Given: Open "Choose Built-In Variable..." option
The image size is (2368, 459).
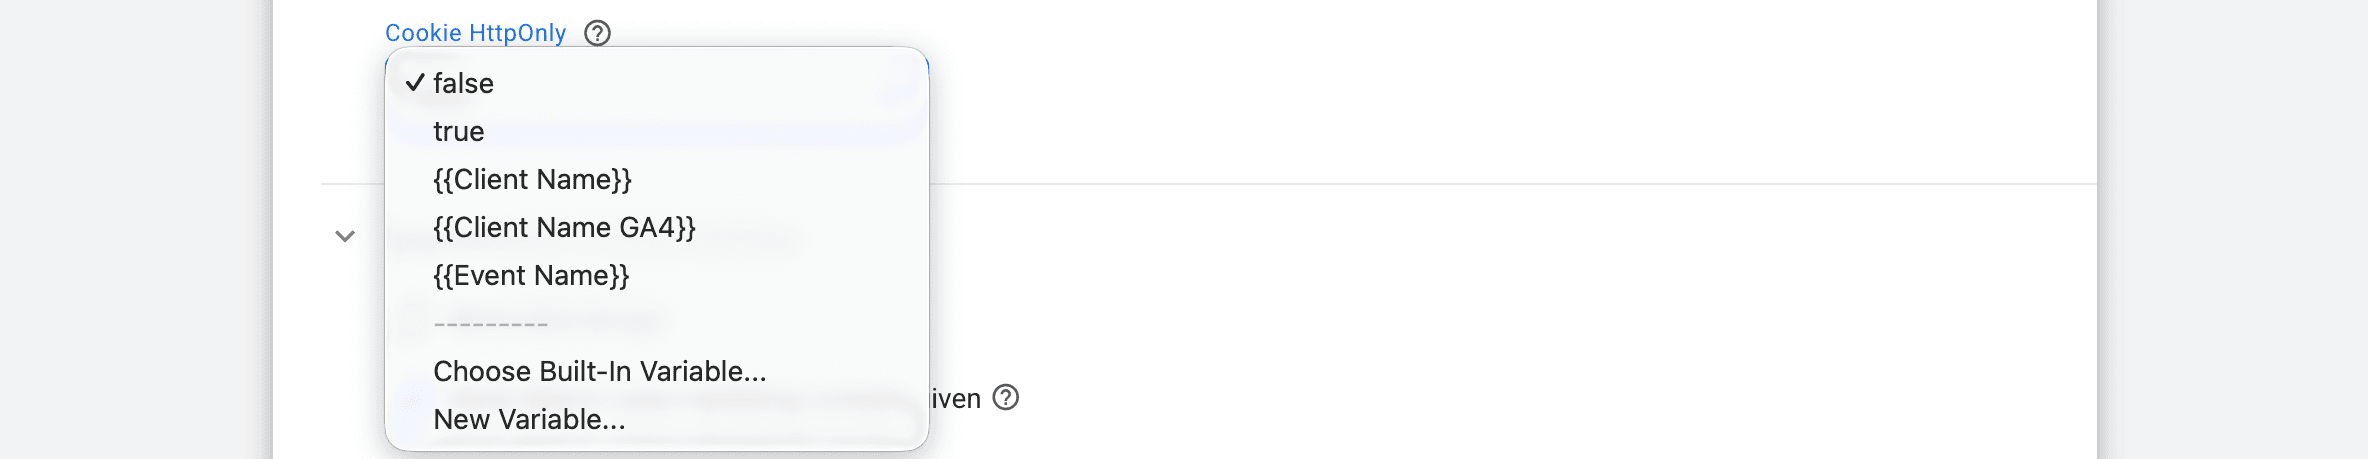Looking at the screenshot, I should coord(600,371).
